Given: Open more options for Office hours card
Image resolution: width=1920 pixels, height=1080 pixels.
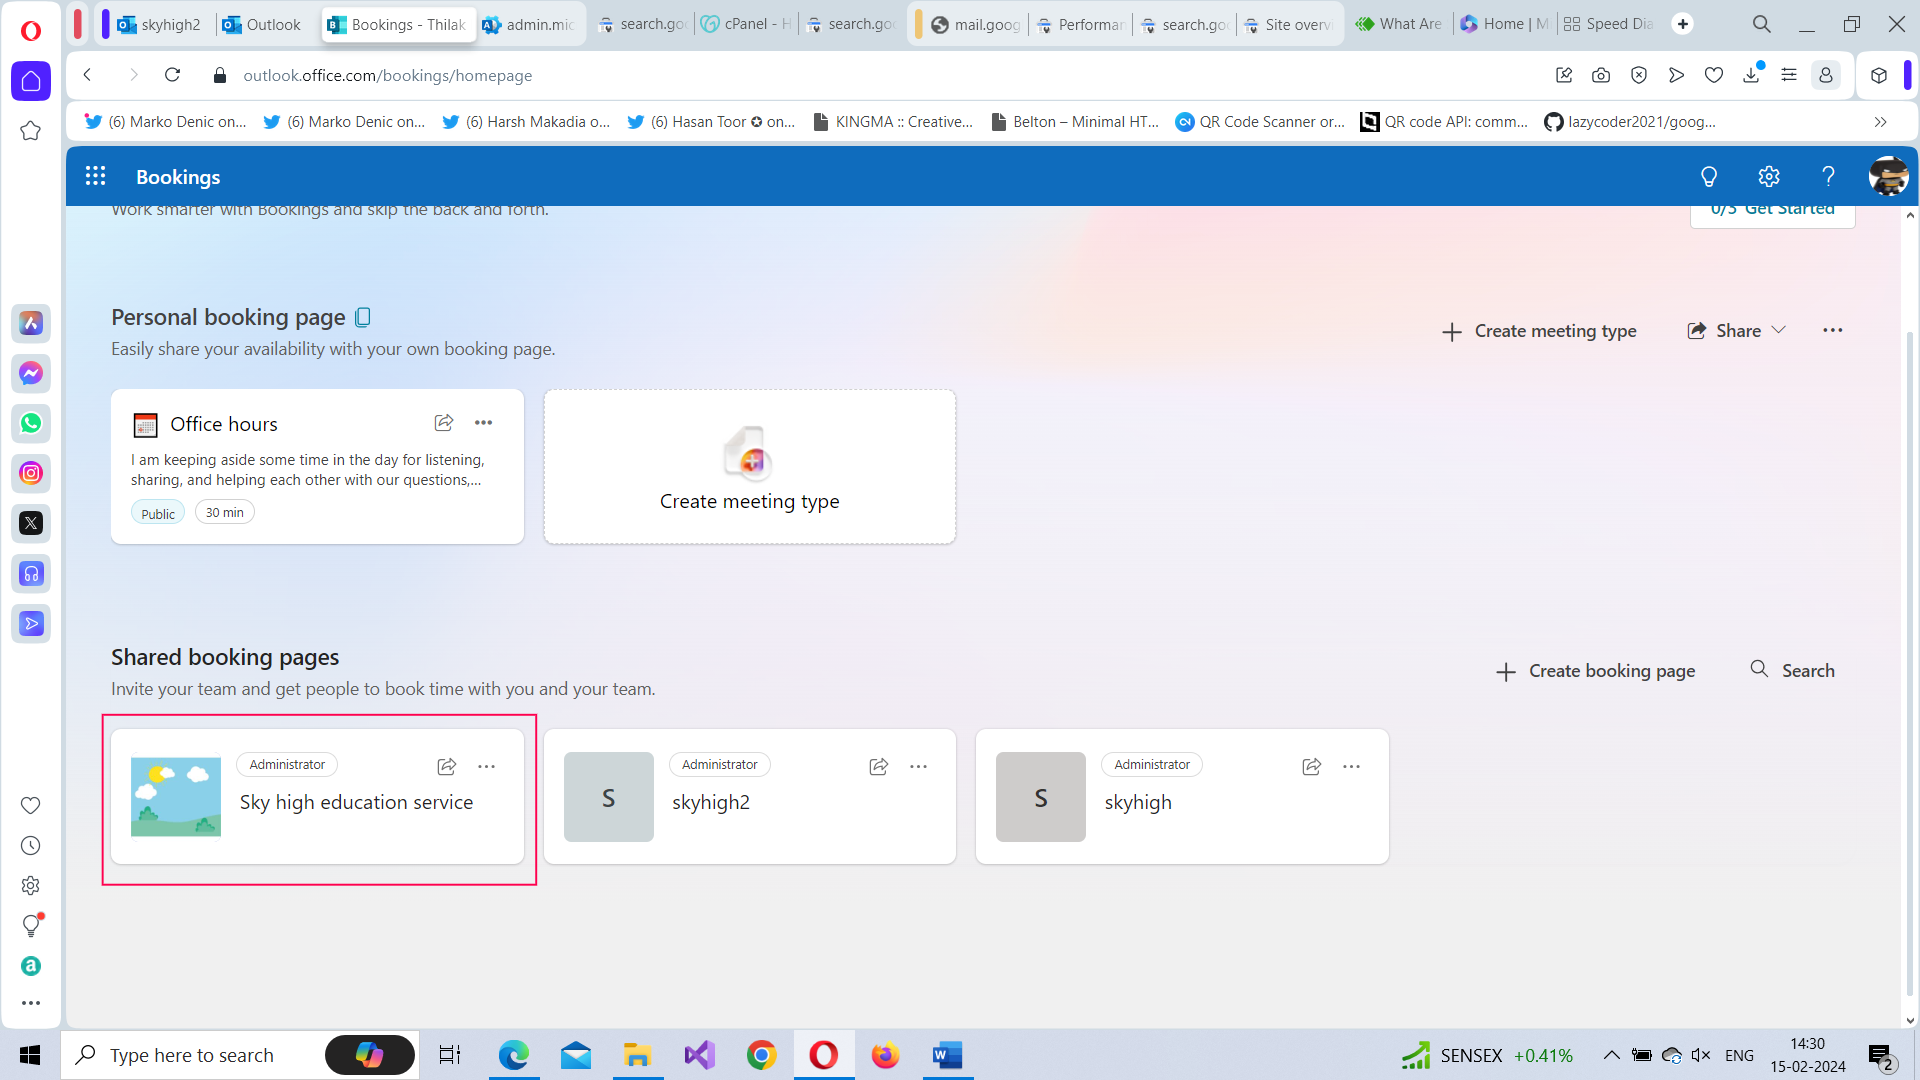Looking at the screenshot, I should (484, 423).
